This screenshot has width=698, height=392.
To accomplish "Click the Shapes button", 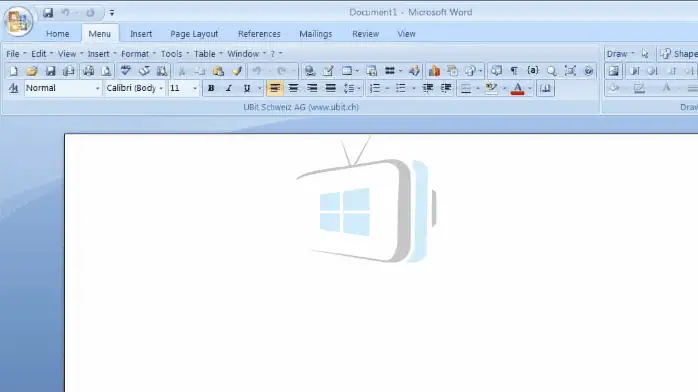I will click(x=679, y=54).
